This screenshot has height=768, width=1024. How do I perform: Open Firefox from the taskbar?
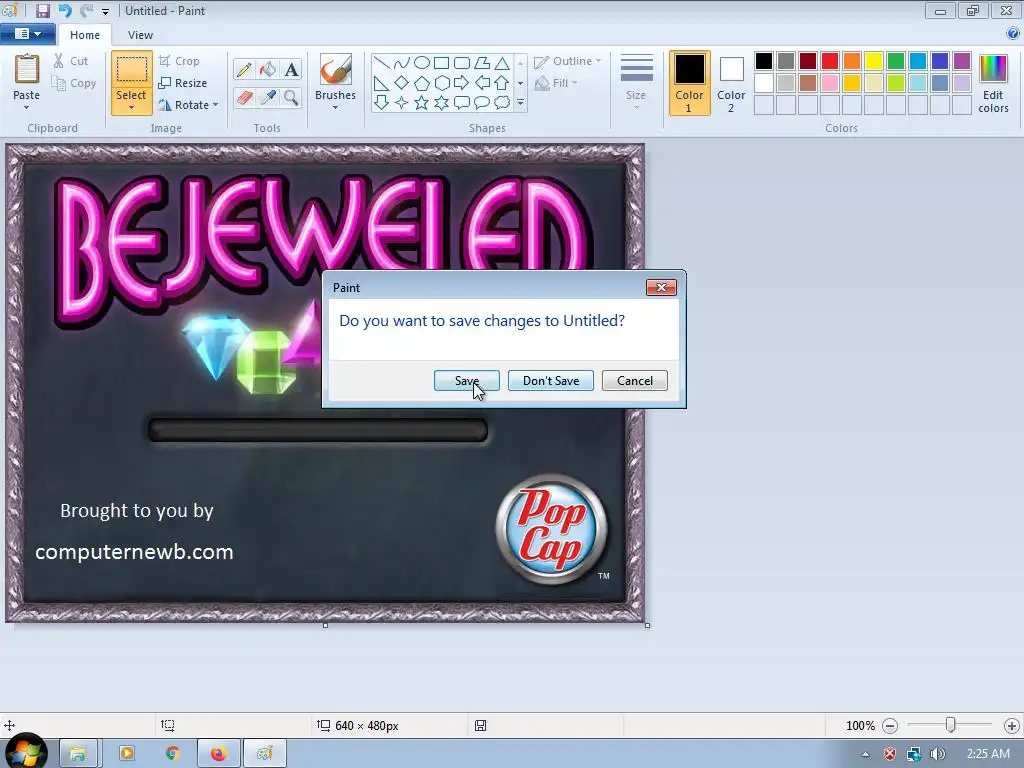pyautogui.click(x=219, y=754)
